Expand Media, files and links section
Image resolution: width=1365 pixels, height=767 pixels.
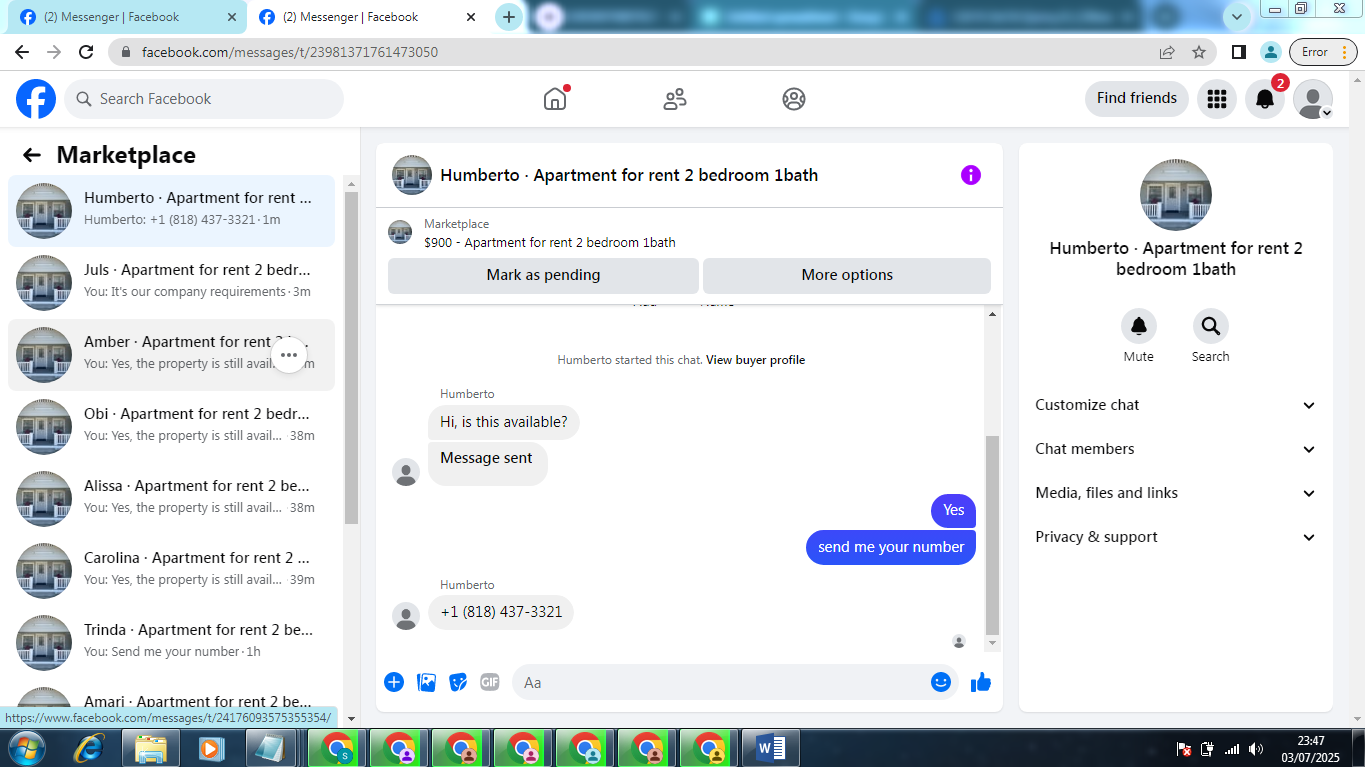[1176, 493]
